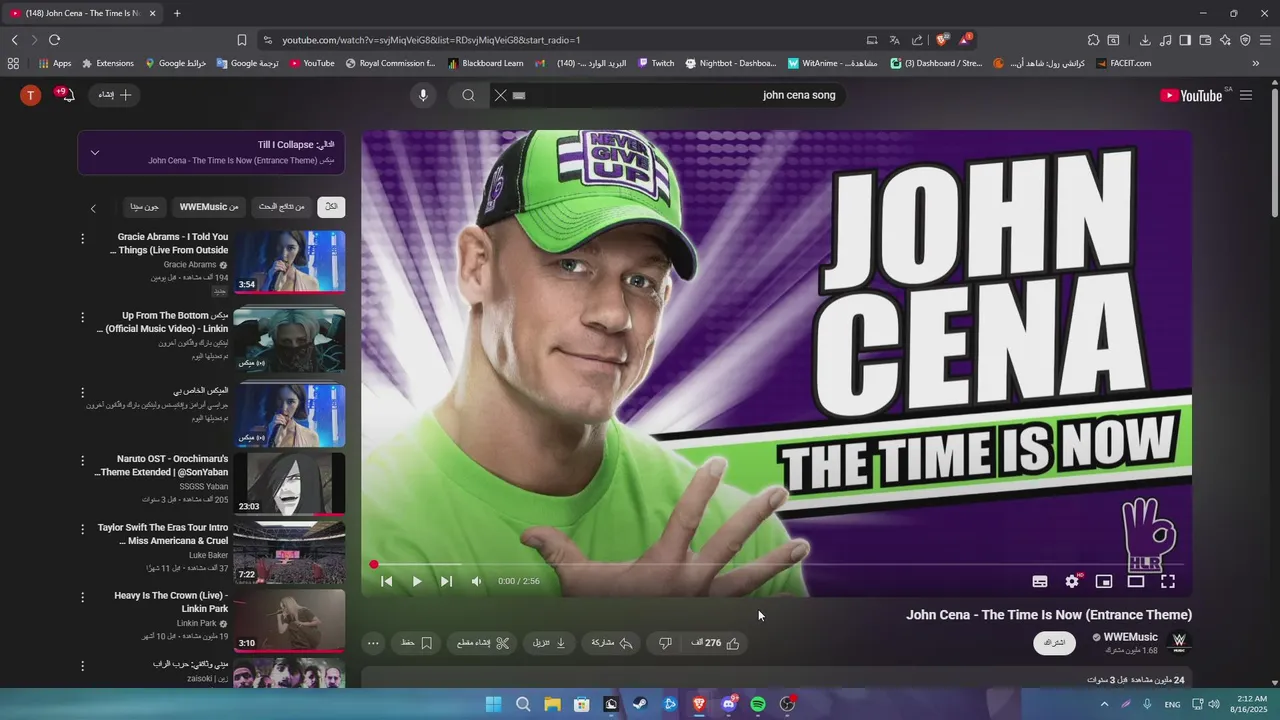This screenshot has height=720, width=1280.
Task: Open Up From The Bottom Linkin Park title
Action: click(x=162, y=322)
